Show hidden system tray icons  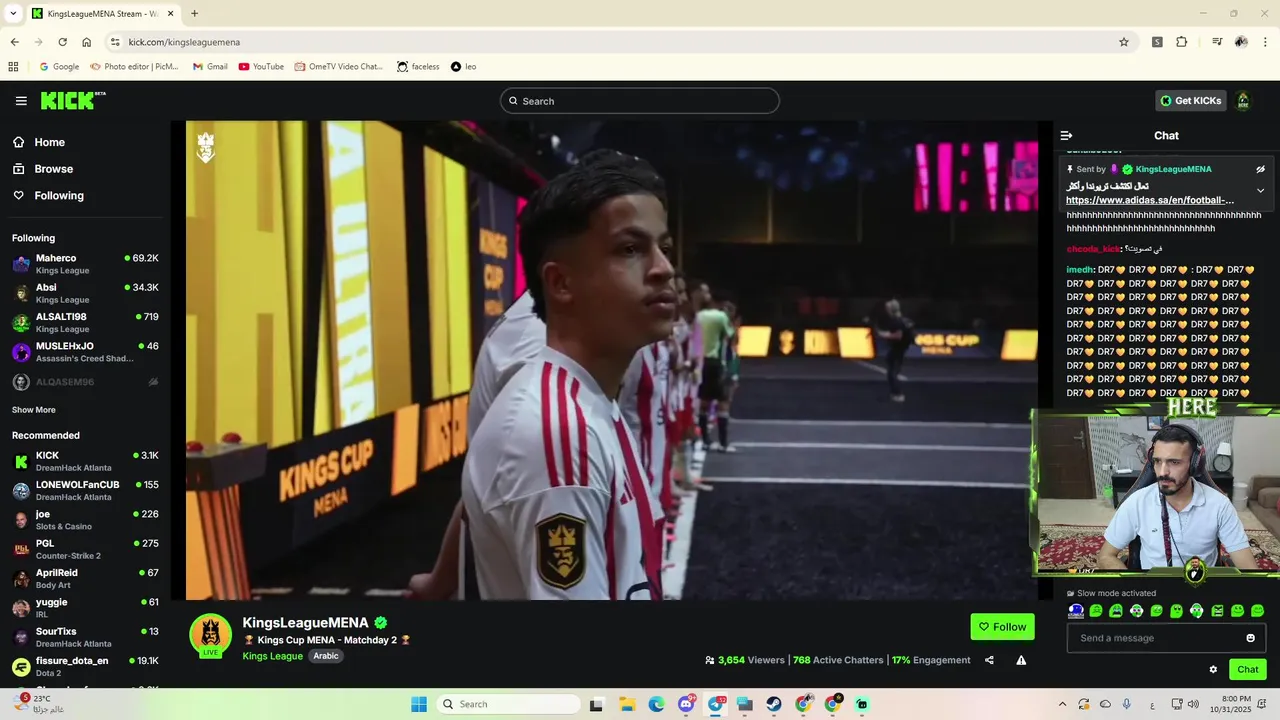(x=1062, y=704)
